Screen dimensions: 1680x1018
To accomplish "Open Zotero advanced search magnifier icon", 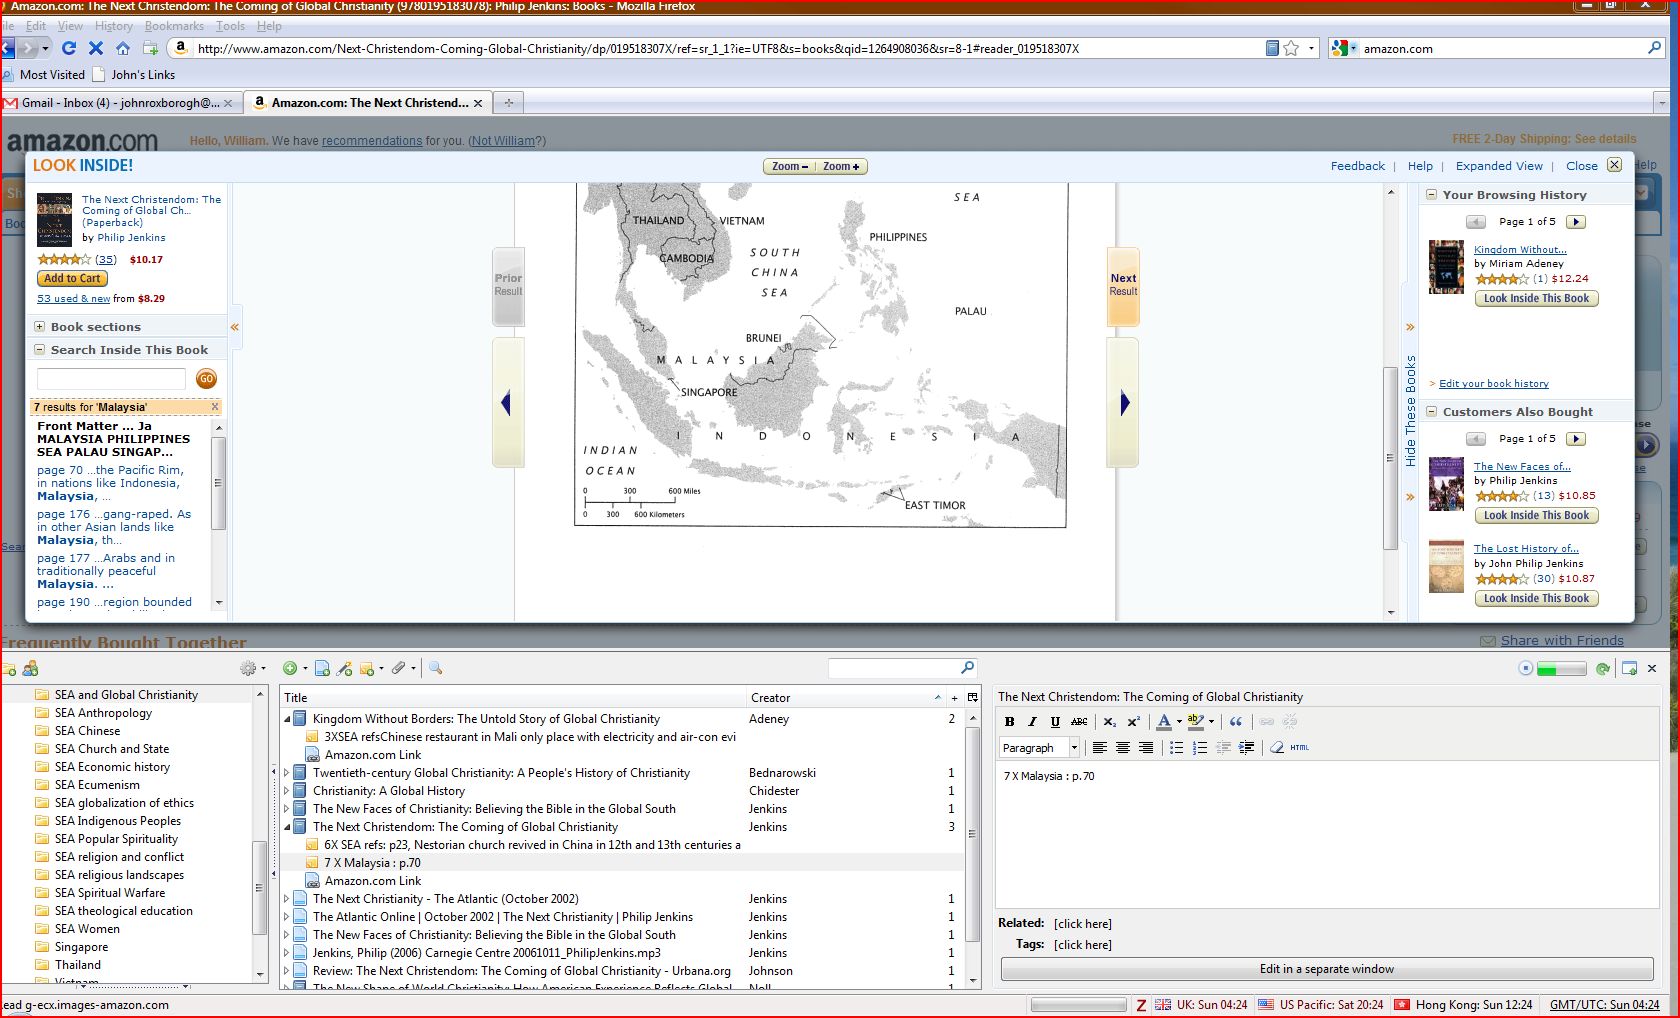I will [x=435, y=668].
